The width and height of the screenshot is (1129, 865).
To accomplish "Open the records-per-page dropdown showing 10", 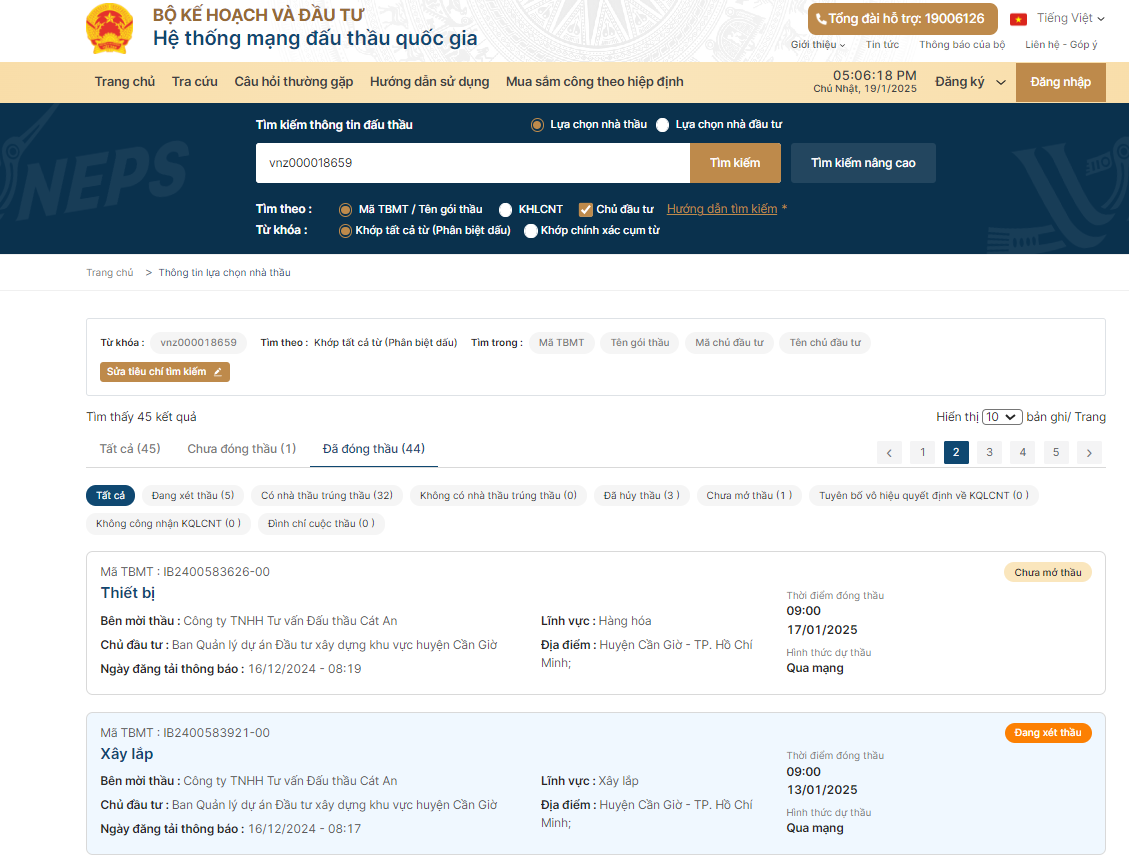I will pos(1002,417).
